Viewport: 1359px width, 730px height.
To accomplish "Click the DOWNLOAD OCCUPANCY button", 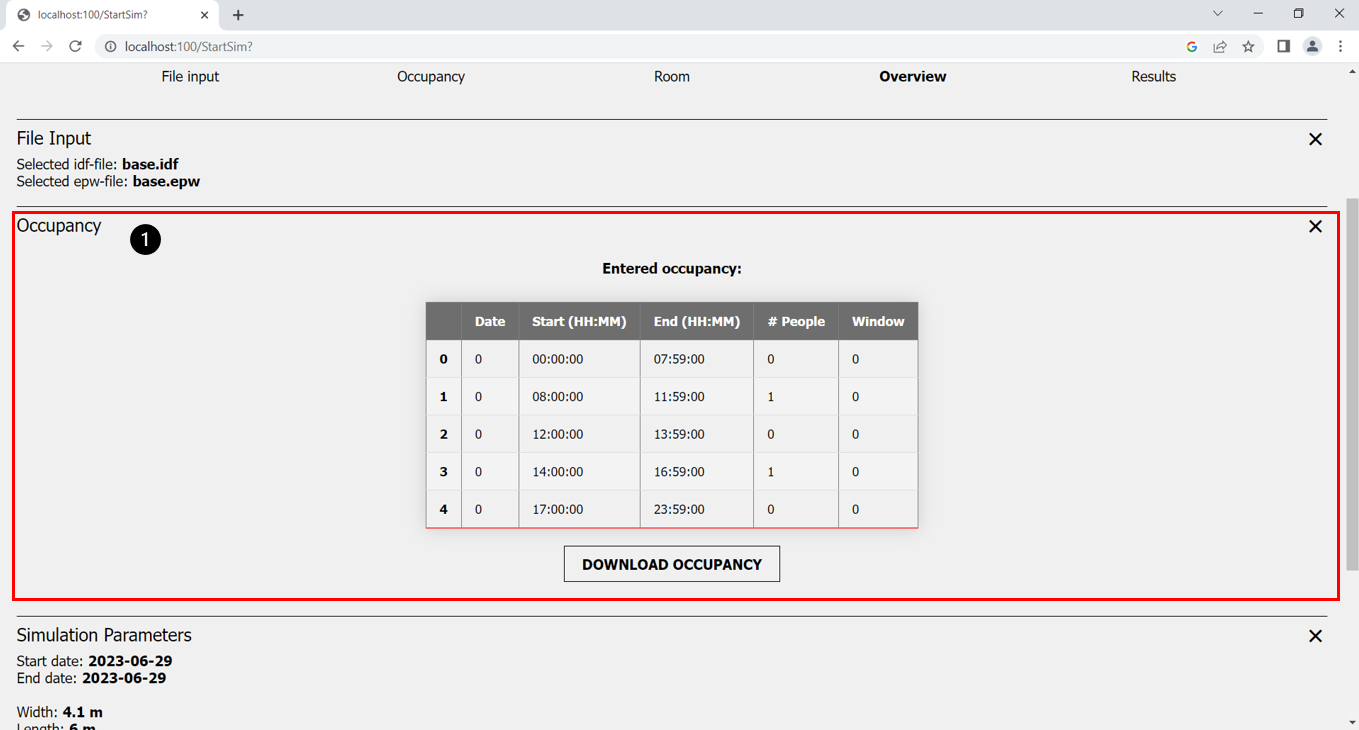I will pos(672,564).
